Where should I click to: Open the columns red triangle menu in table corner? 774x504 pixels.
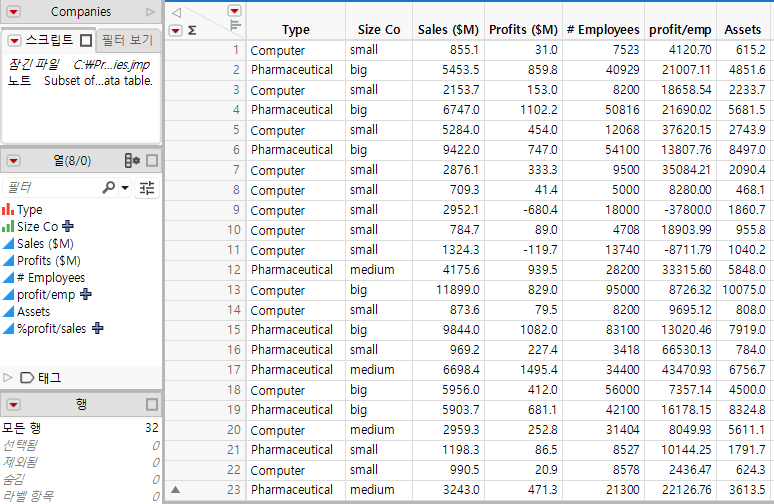(x=234, y=10)
